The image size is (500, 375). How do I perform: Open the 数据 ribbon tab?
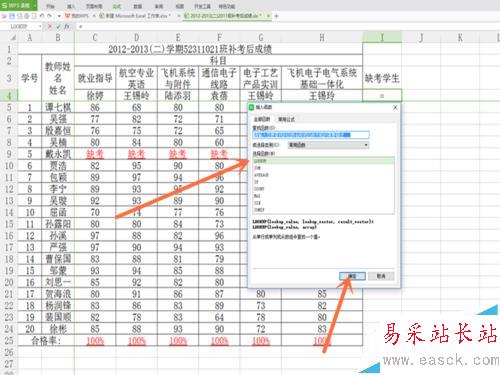click(138, 6)
